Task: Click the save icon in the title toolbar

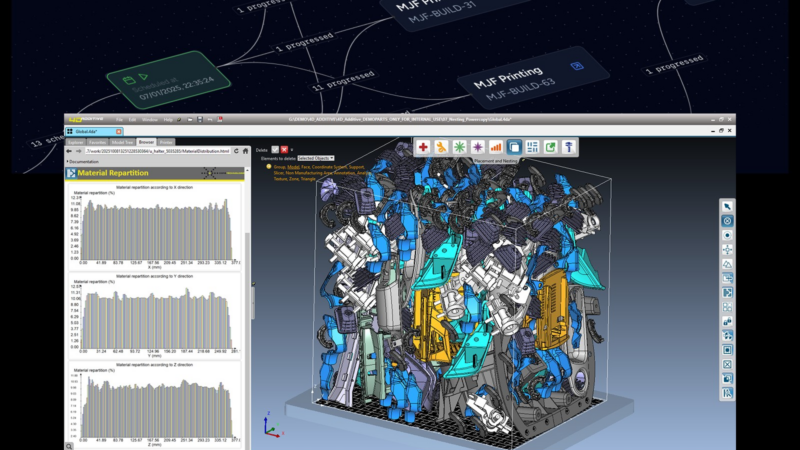Action: [201, 120]
